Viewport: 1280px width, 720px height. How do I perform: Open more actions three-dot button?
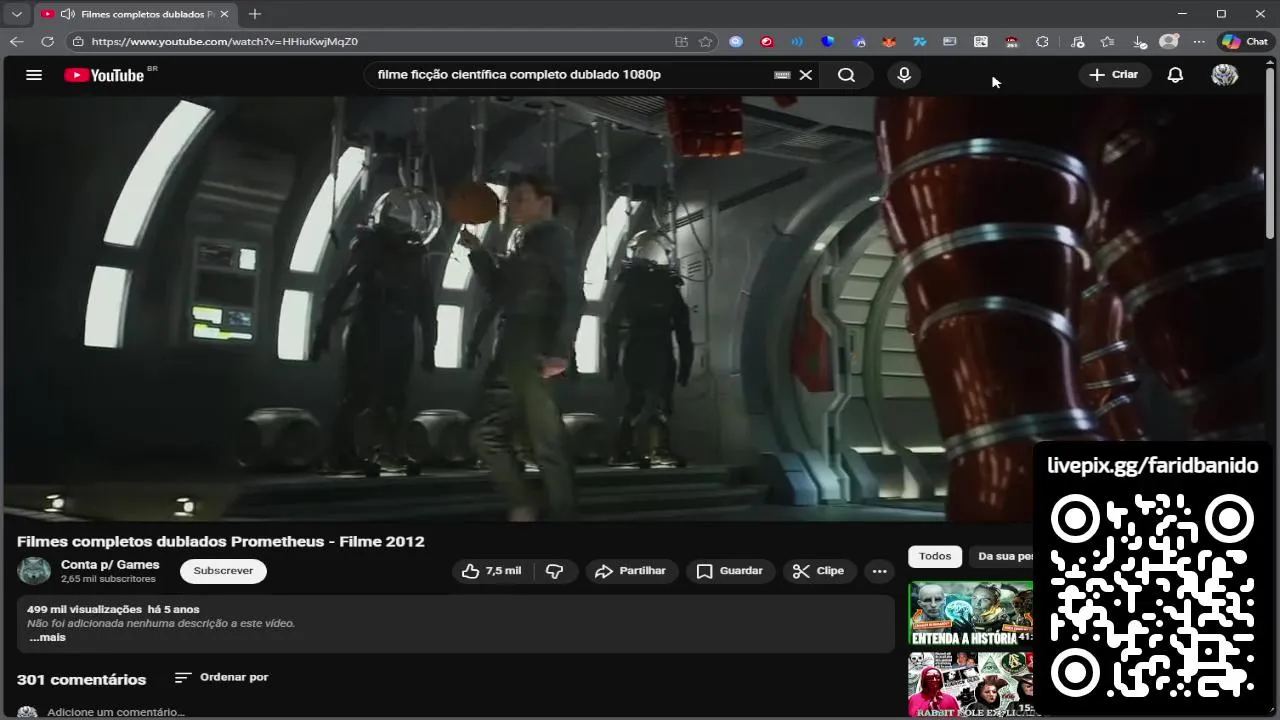coord(879,571)
